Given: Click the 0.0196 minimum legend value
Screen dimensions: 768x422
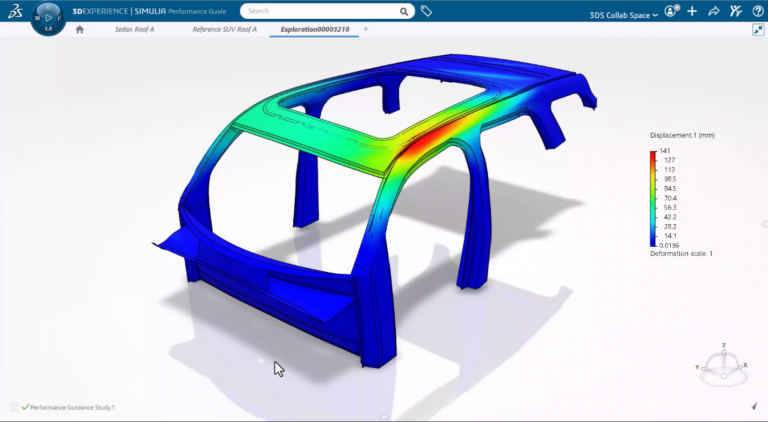Looking at the screenshot, I should (x=669, y=245).
